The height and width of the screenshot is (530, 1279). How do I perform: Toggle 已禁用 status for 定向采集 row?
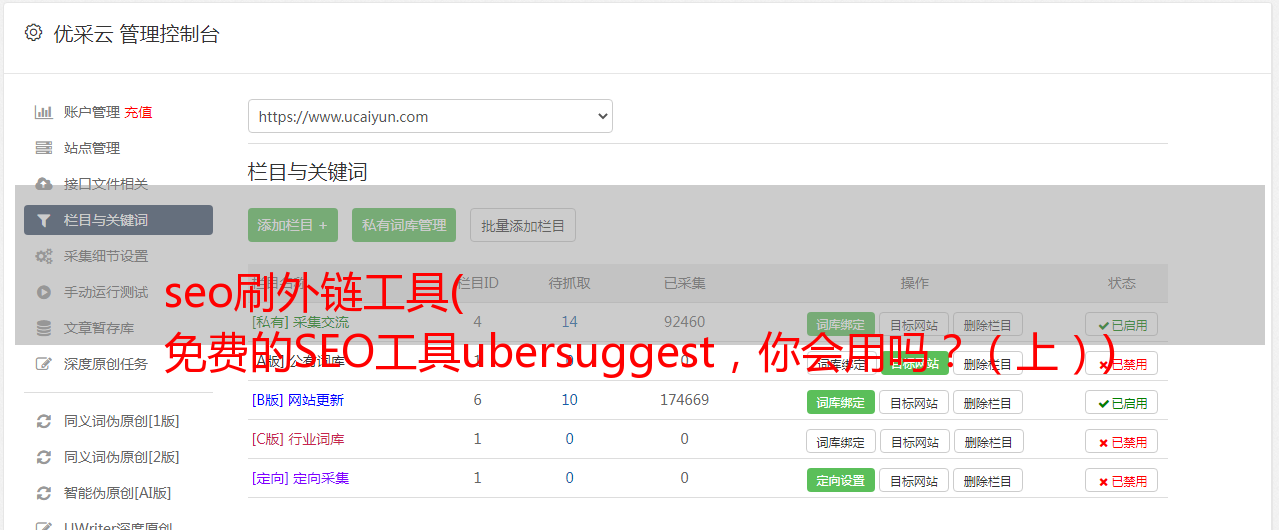(x=1121, y=481)
